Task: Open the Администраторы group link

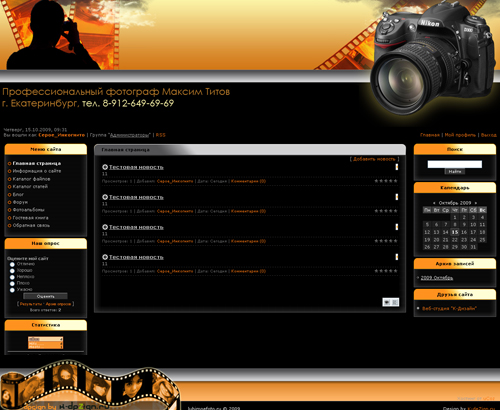Action: click(130, 135)
